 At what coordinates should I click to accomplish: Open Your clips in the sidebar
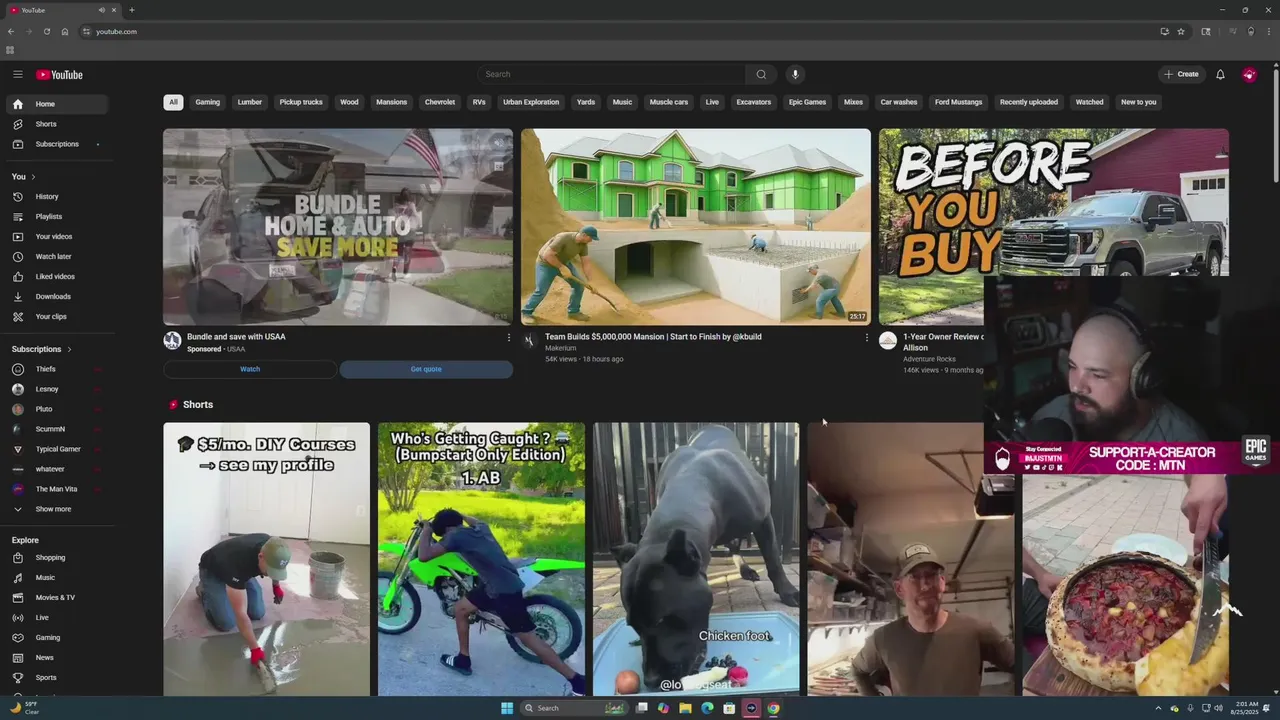pos(56,317)
